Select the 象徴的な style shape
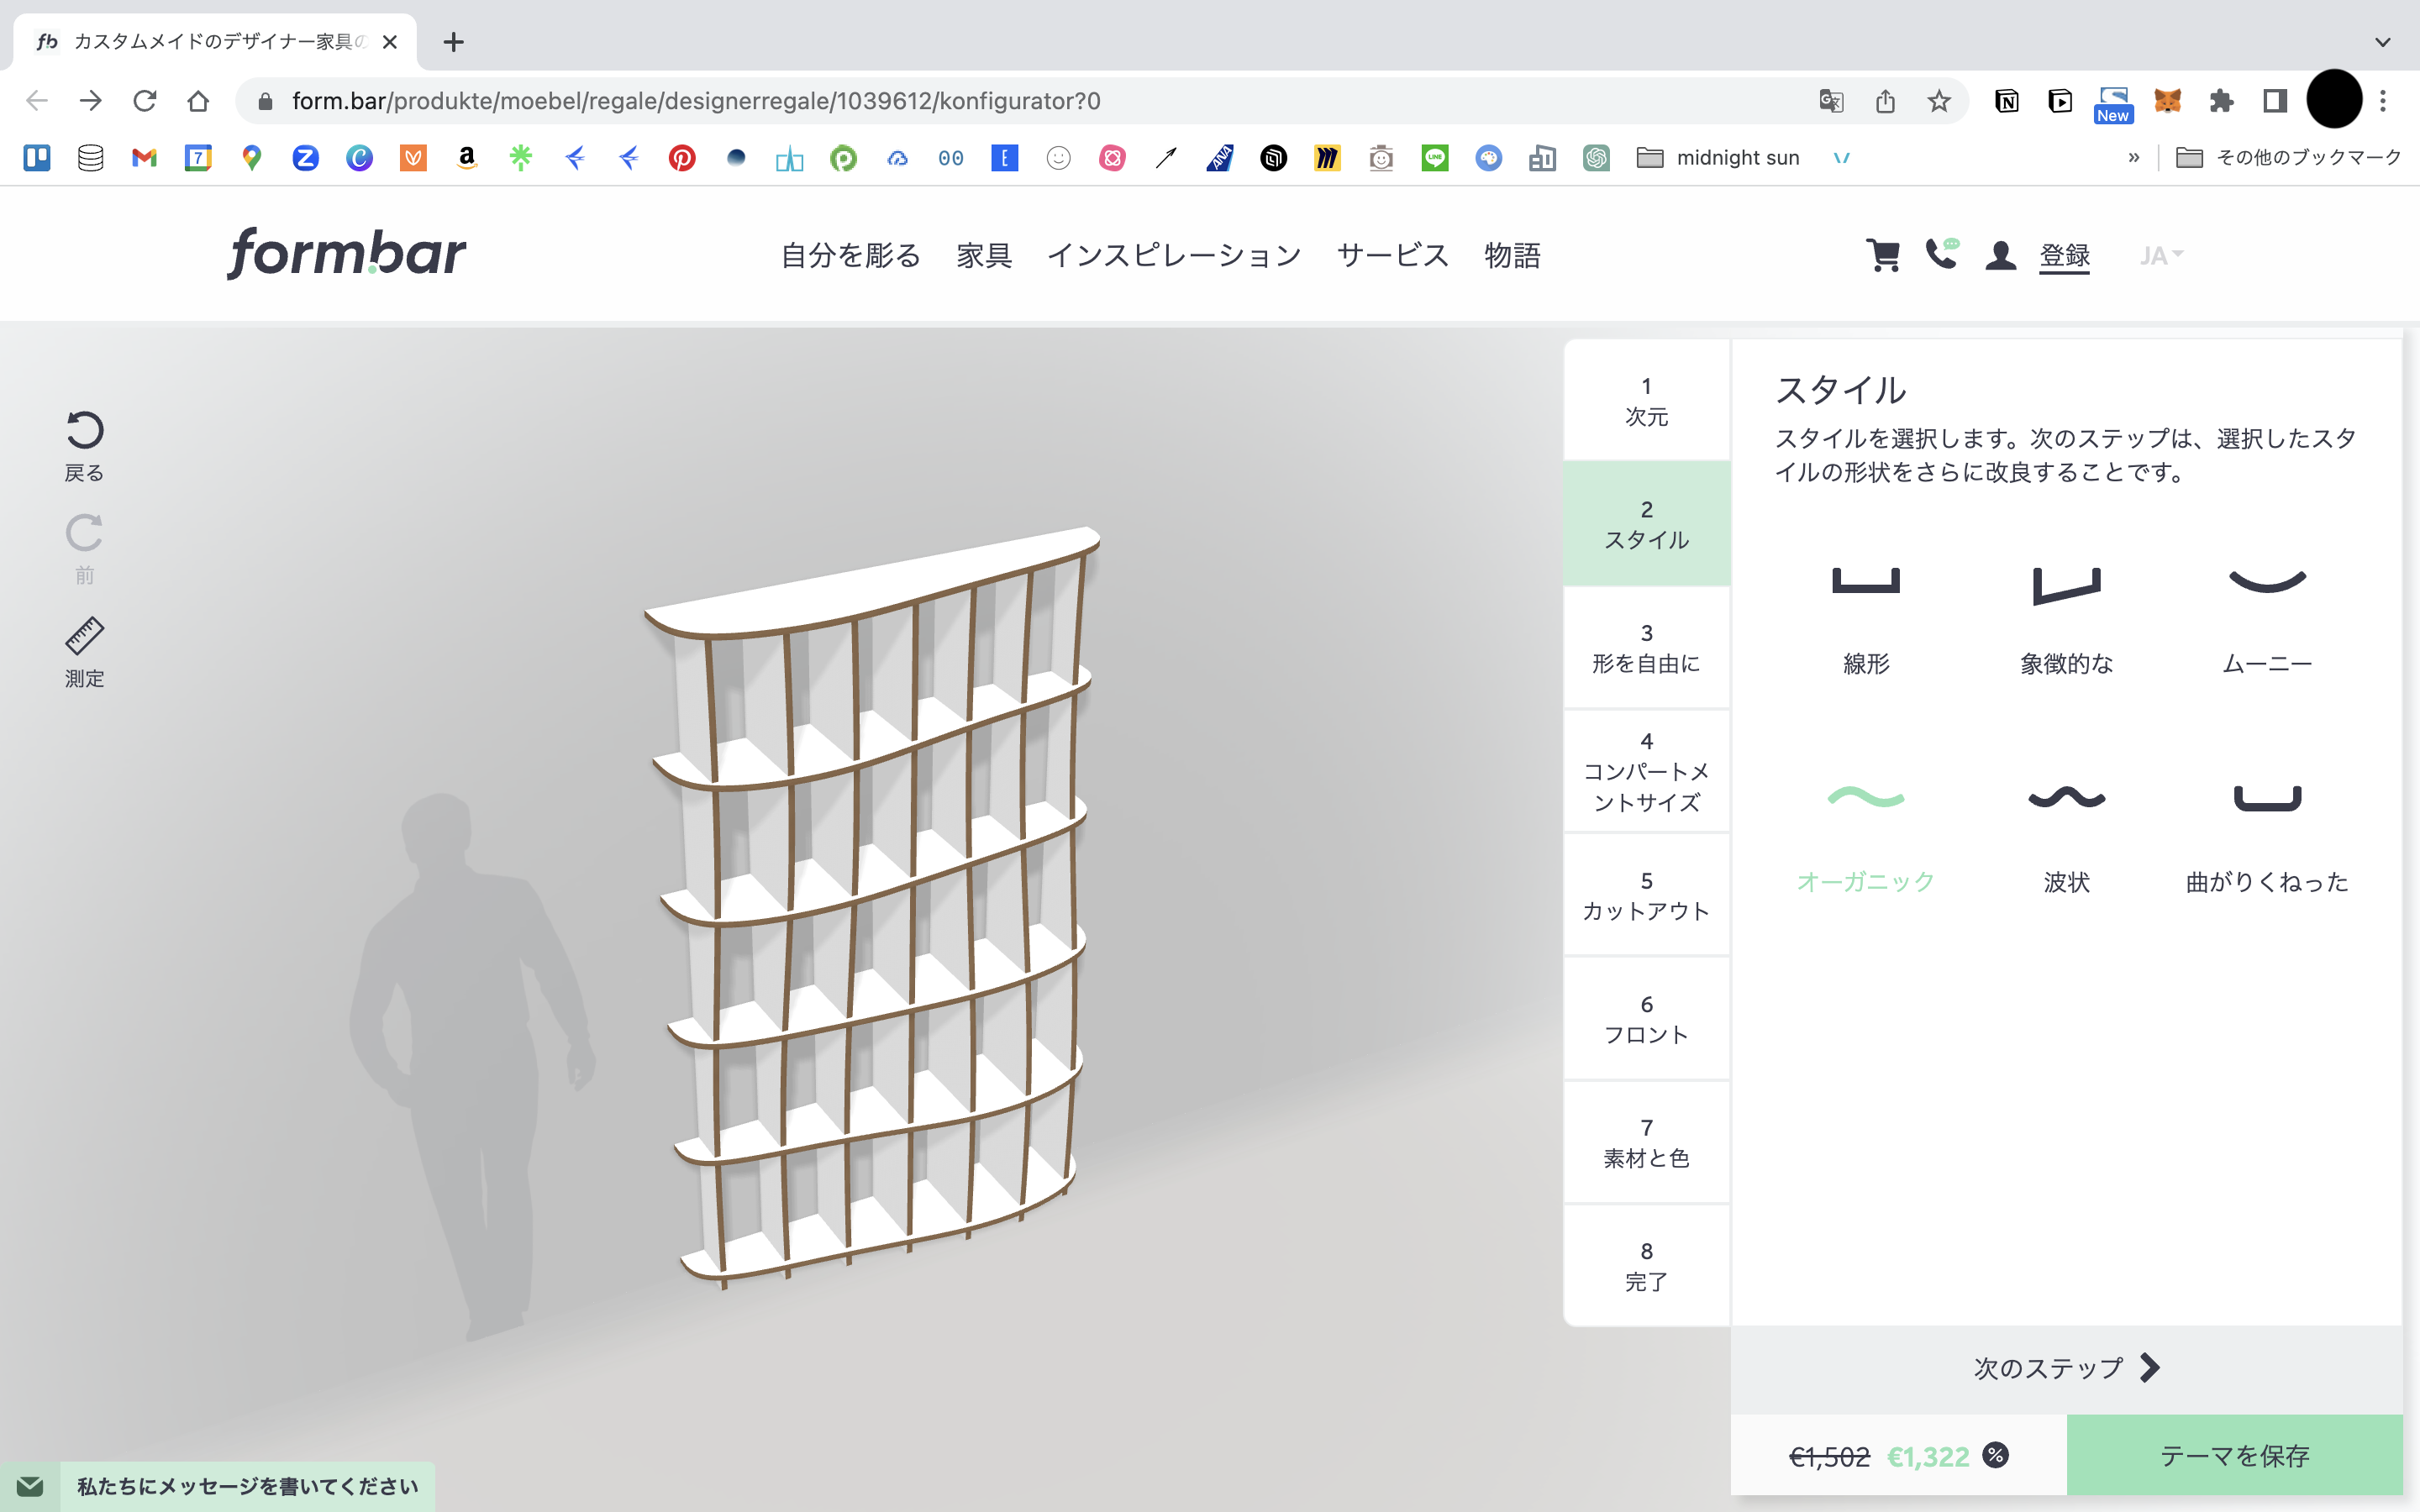 2066,585
